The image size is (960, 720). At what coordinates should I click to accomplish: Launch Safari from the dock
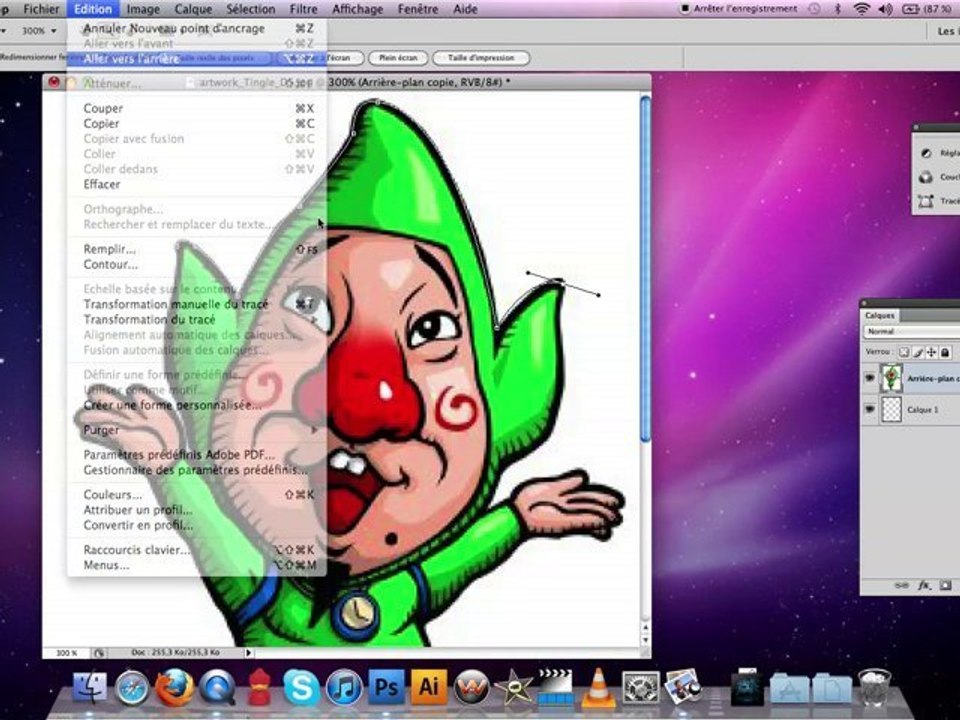click(x=132, y=687)
